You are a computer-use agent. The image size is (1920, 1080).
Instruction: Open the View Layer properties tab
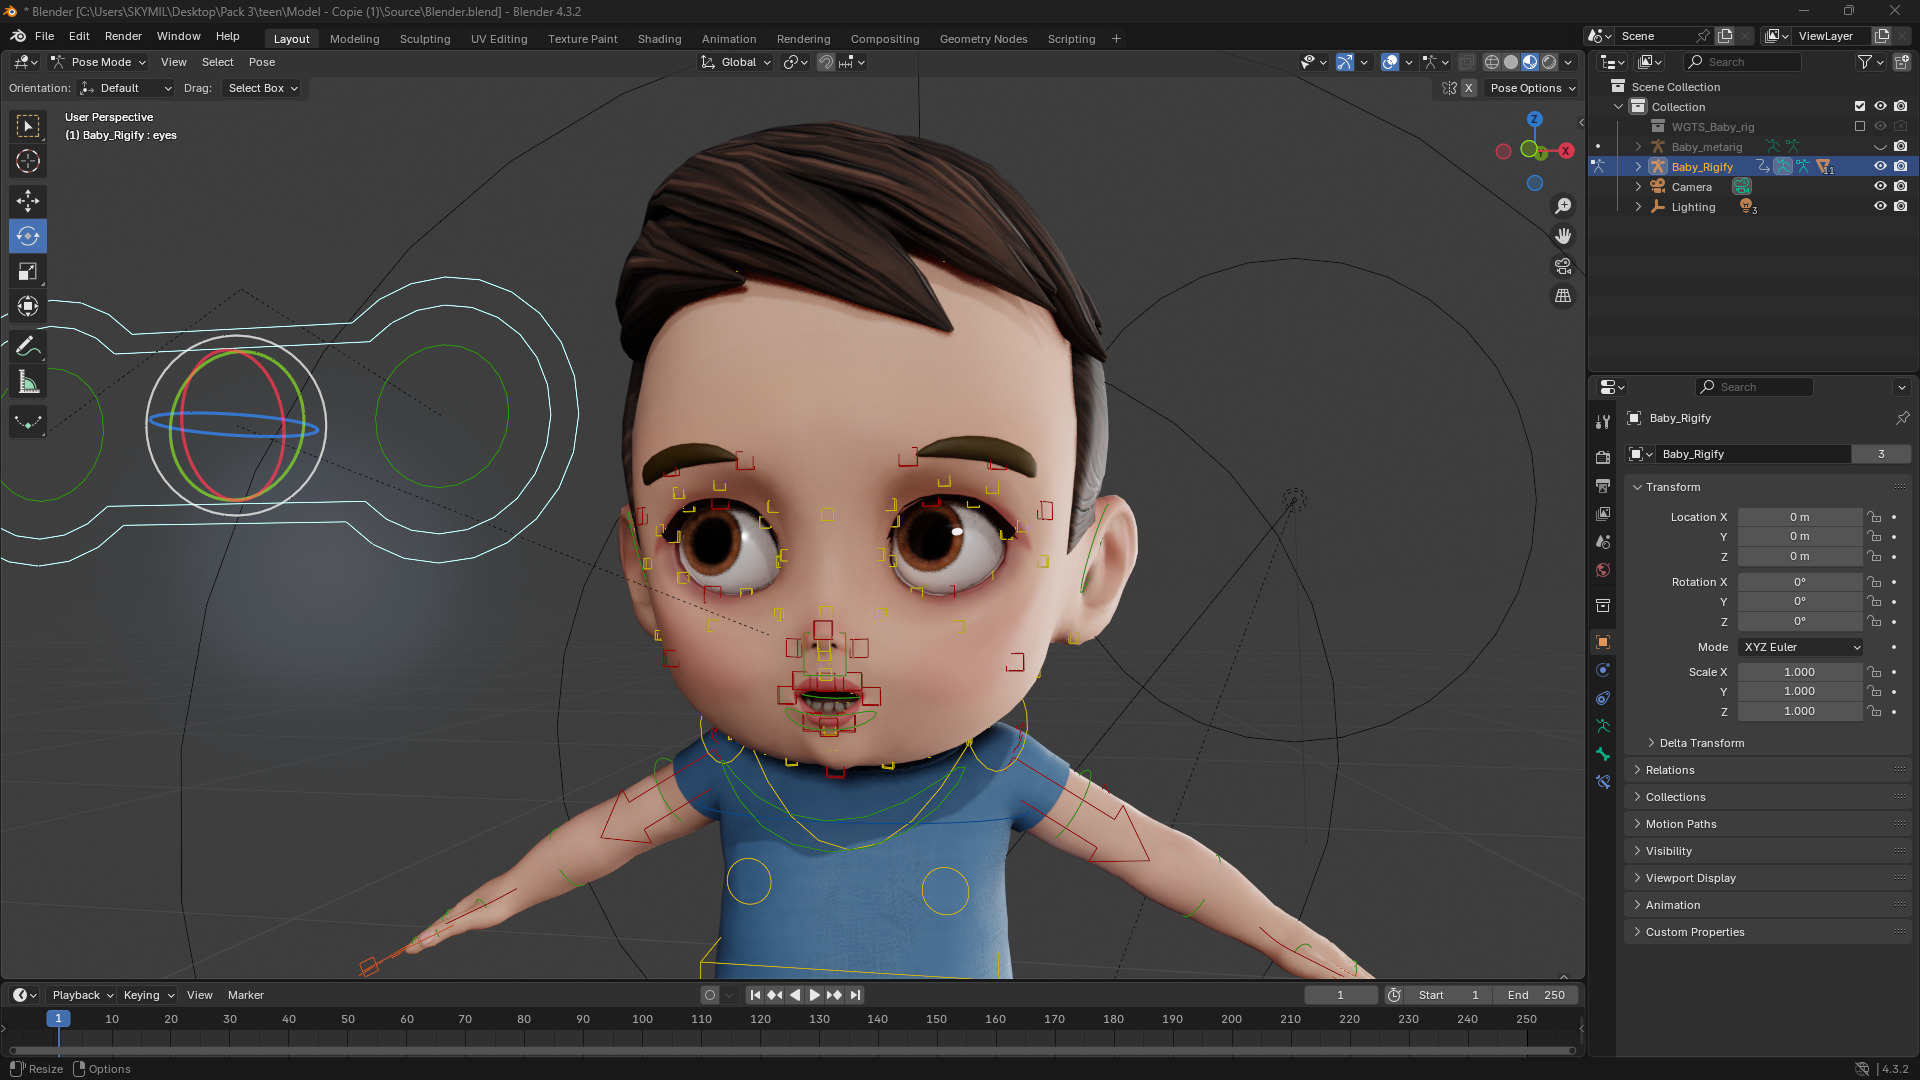point(1603,514)
